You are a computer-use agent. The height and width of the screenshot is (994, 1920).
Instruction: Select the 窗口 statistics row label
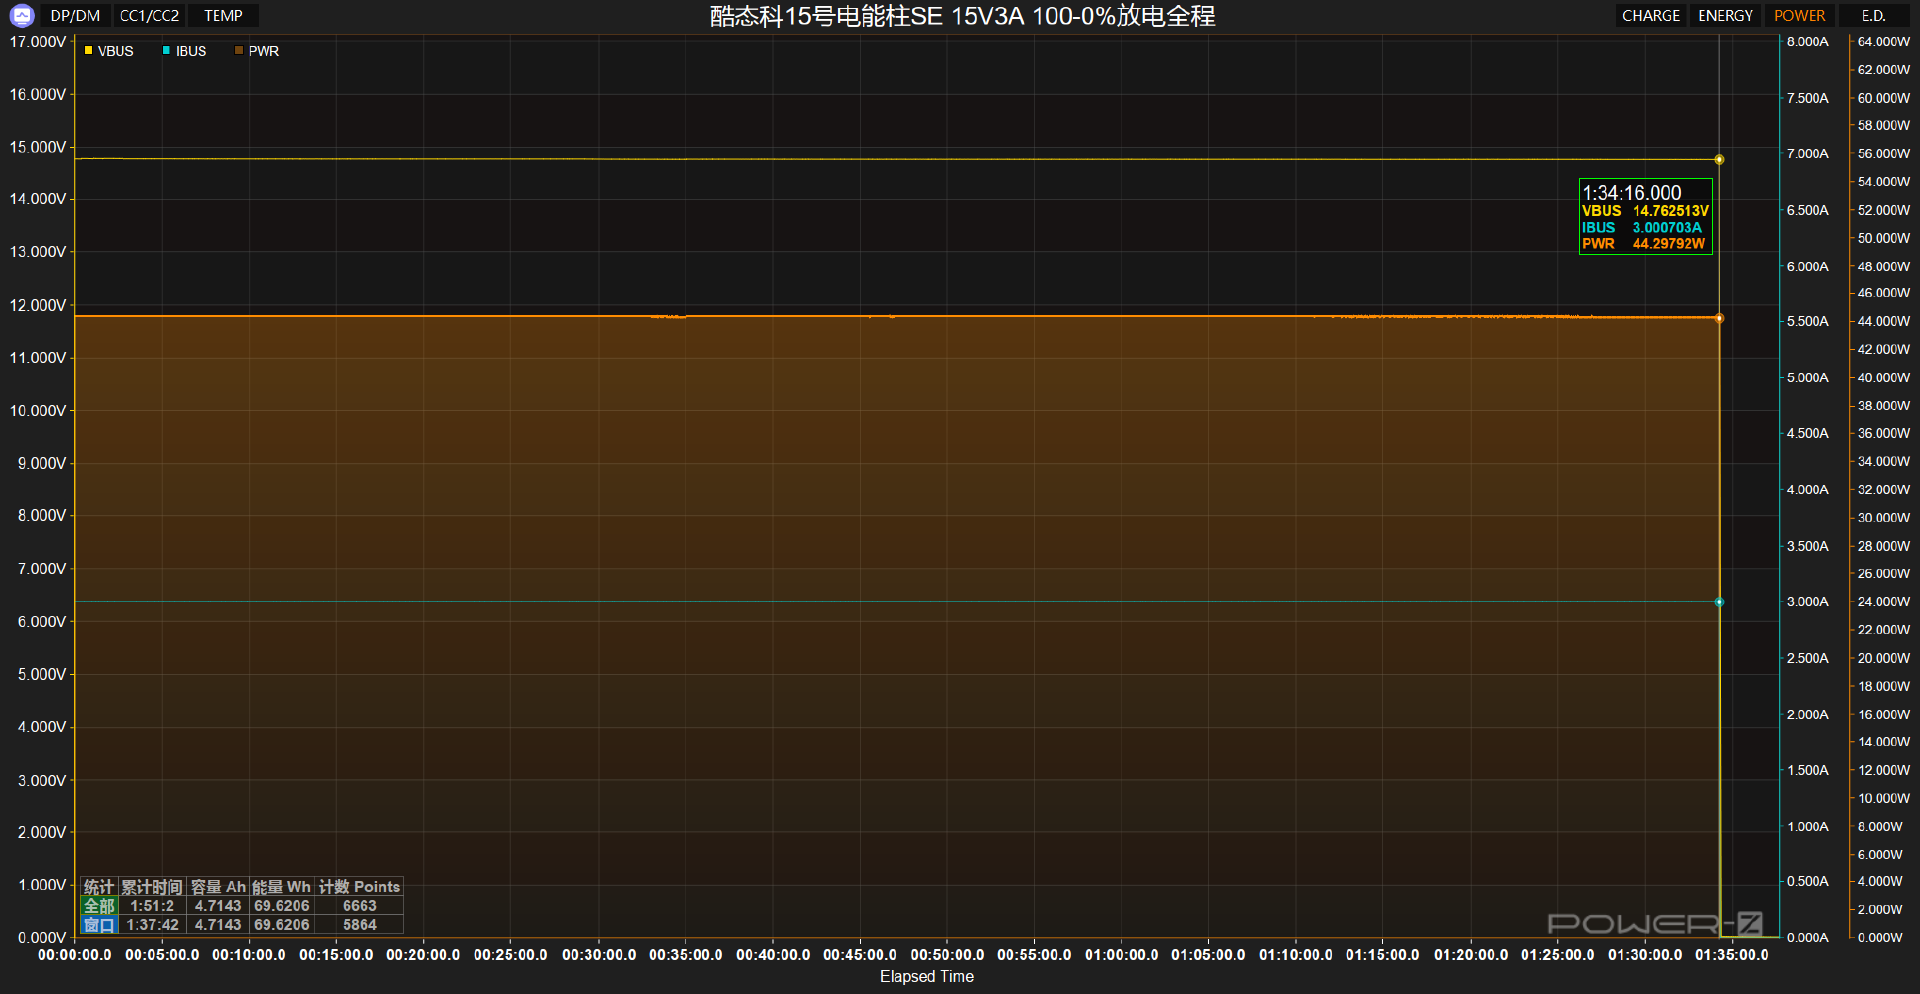point(100,925)
